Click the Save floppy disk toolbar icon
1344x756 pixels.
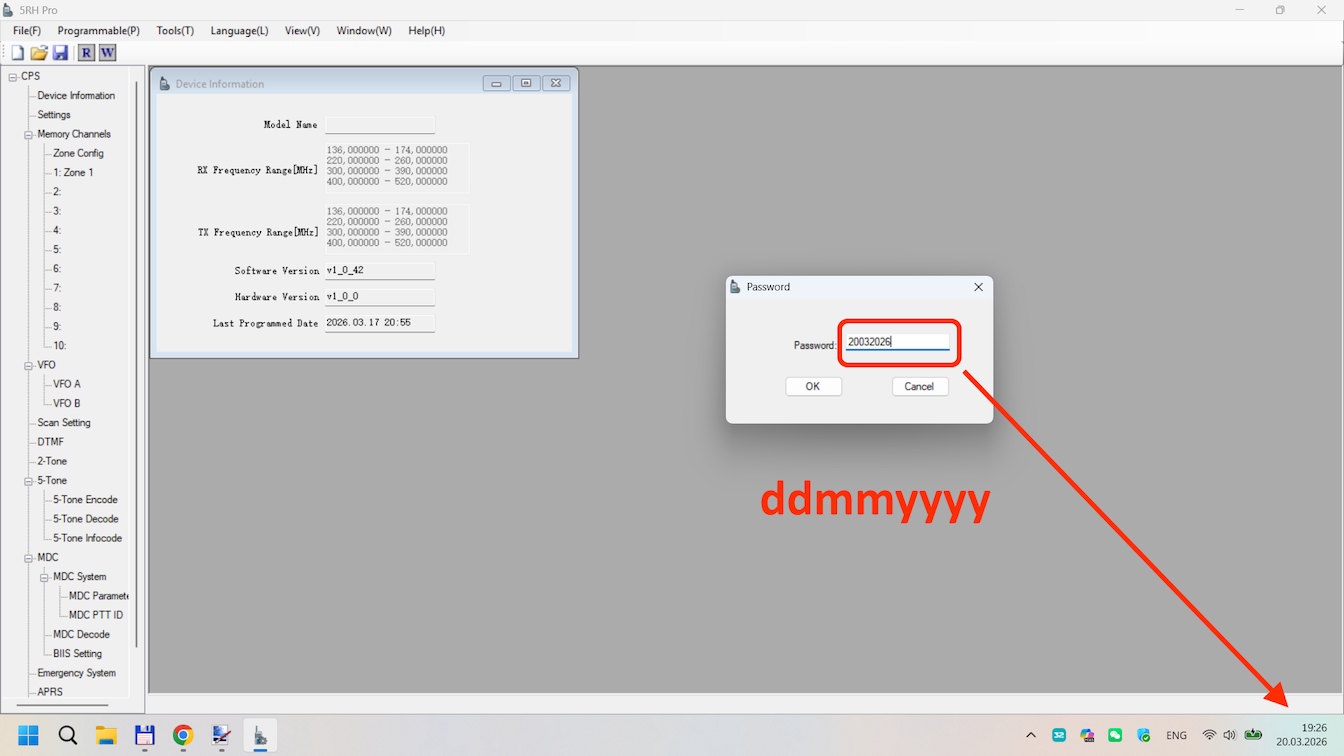[x=60, y=53]
